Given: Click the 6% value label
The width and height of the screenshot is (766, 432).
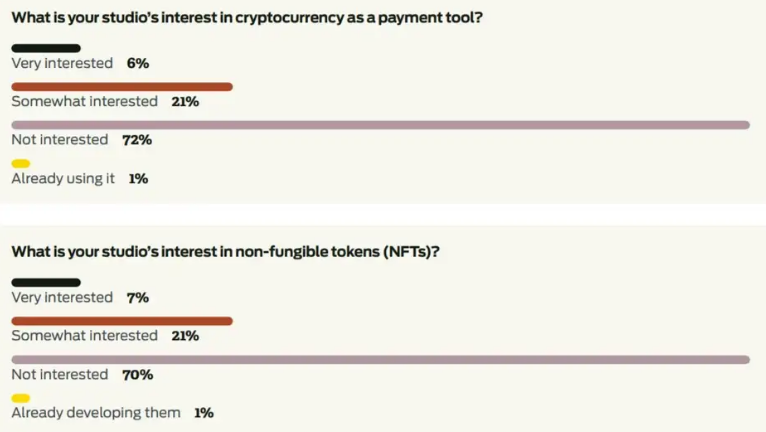Looking at the screenshot, I should tap(138, 64).
